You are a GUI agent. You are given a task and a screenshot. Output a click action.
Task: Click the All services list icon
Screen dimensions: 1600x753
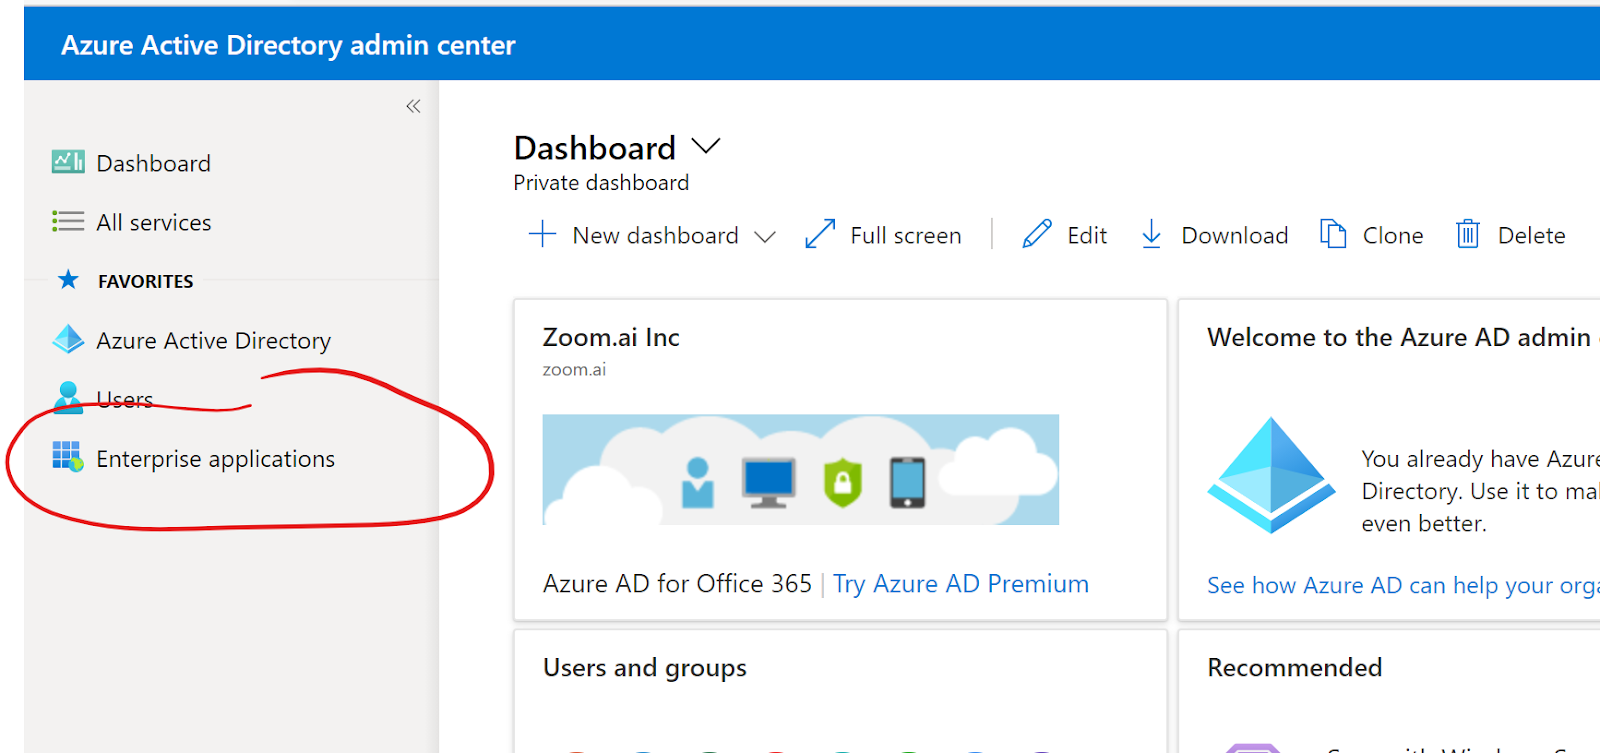(x=68, y=221)
